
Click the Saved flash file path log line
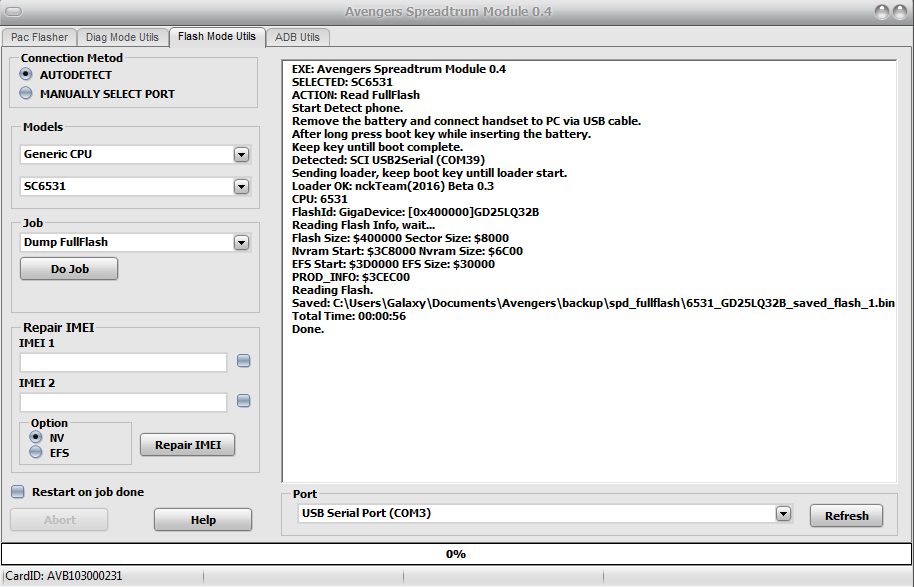click(x=593, y=303)
